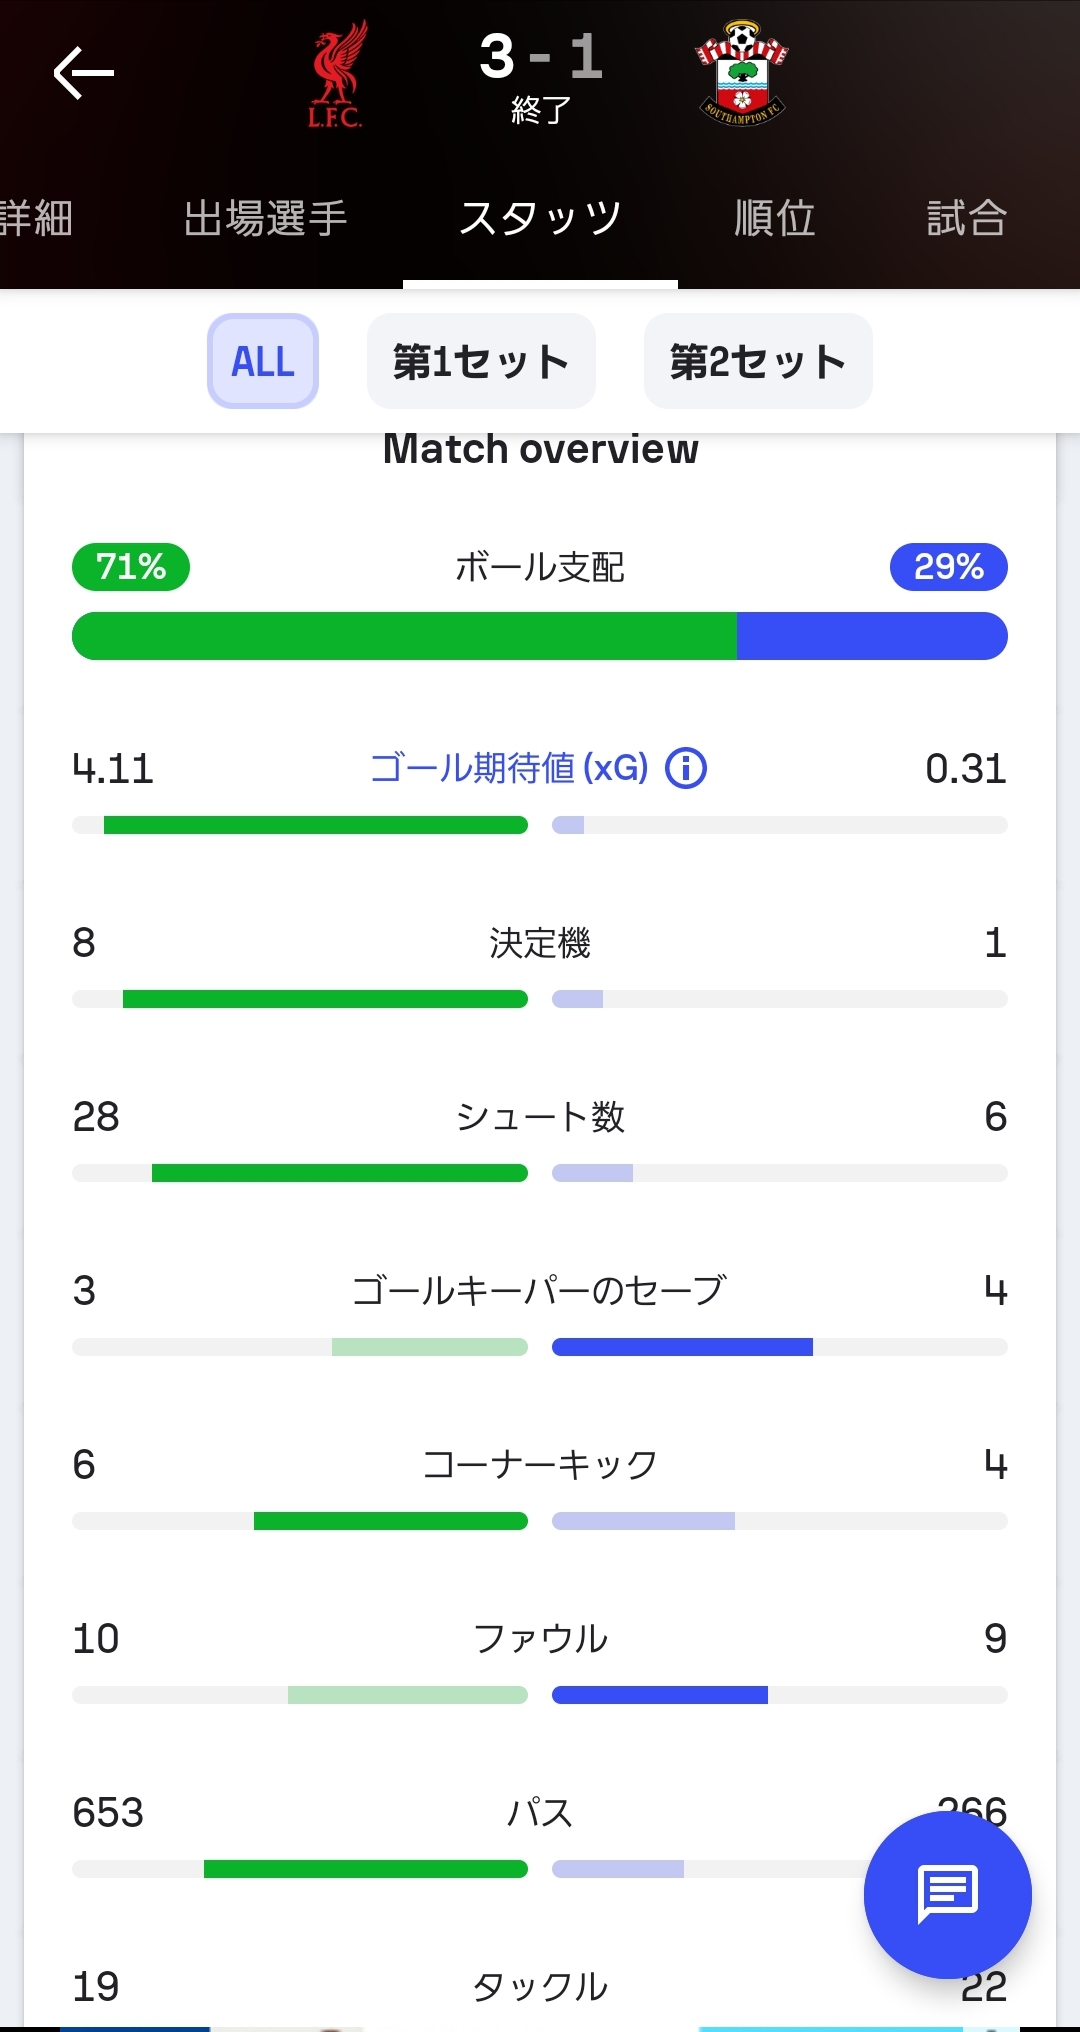Tap the back arrow icon
The image size is (1080, 2032).
tap(84, 73)
